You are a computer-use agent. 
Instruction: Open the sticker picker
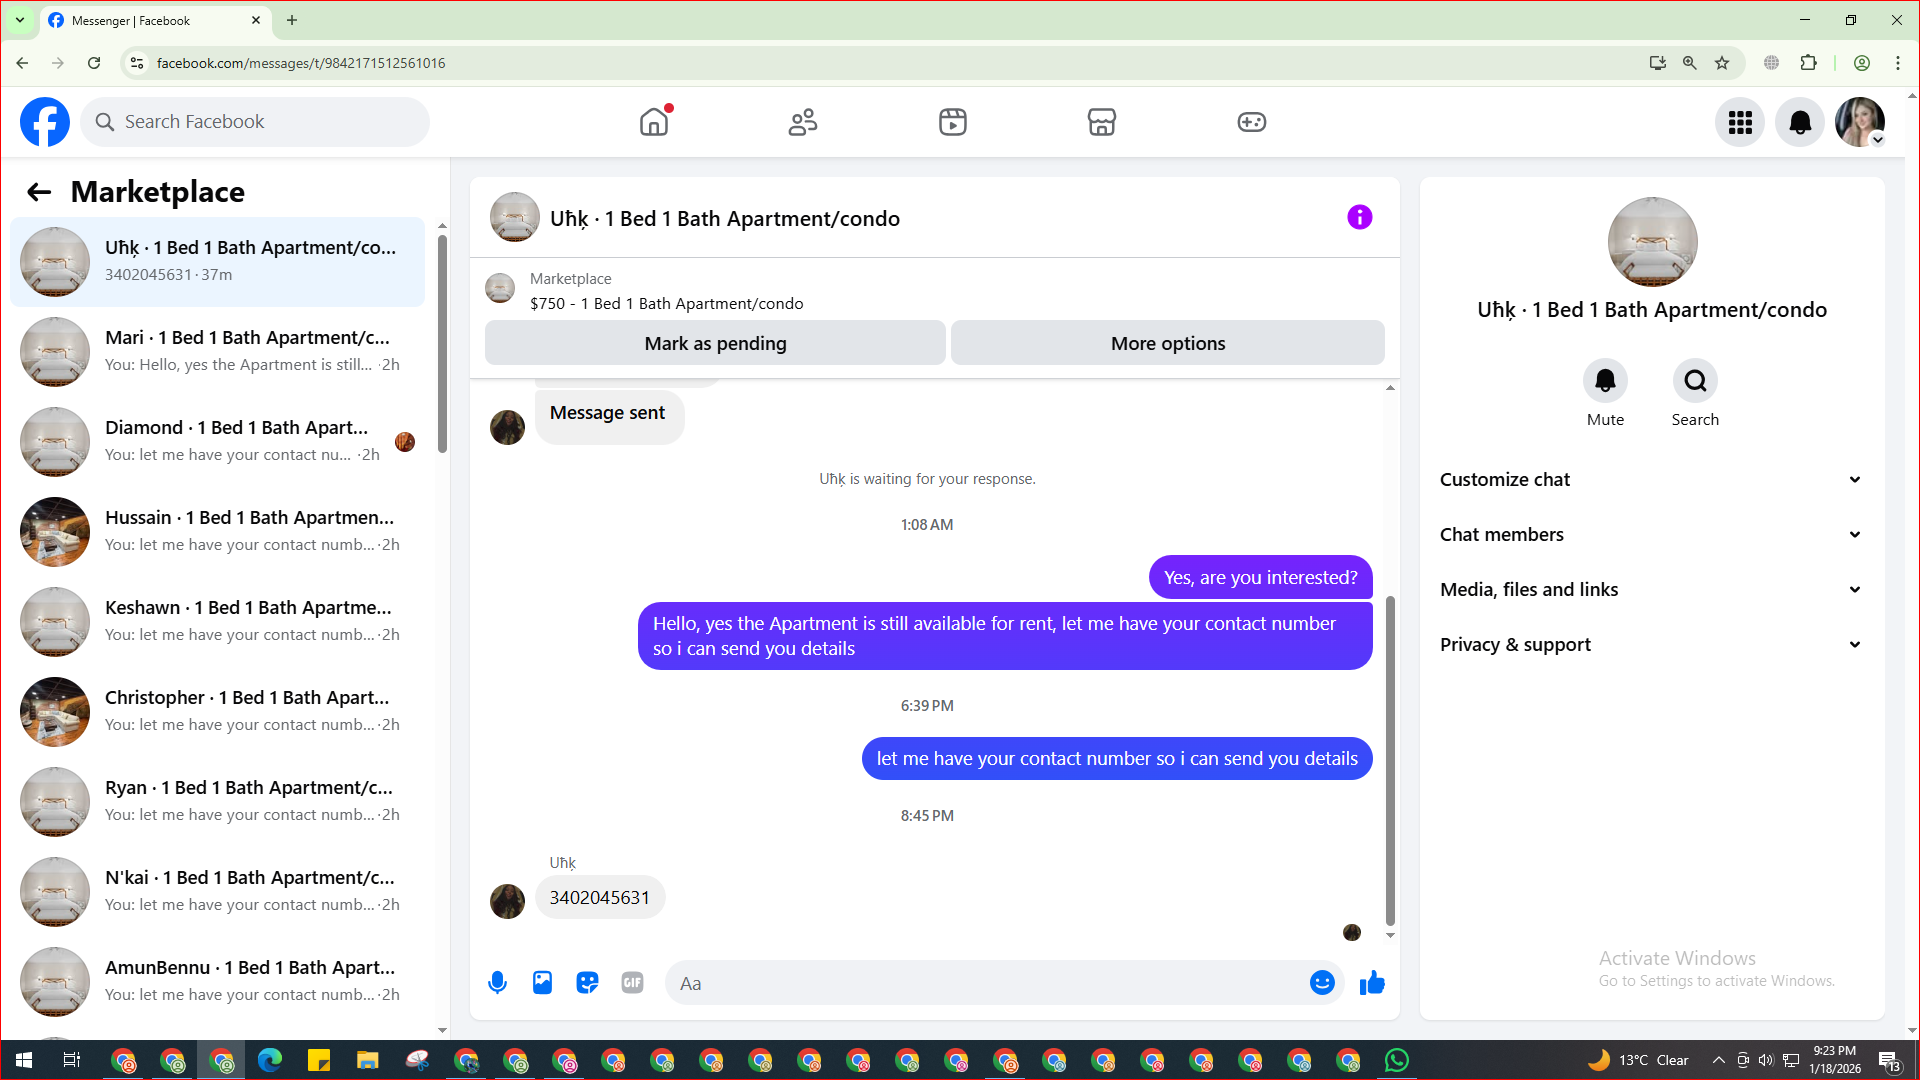point(587,983)
